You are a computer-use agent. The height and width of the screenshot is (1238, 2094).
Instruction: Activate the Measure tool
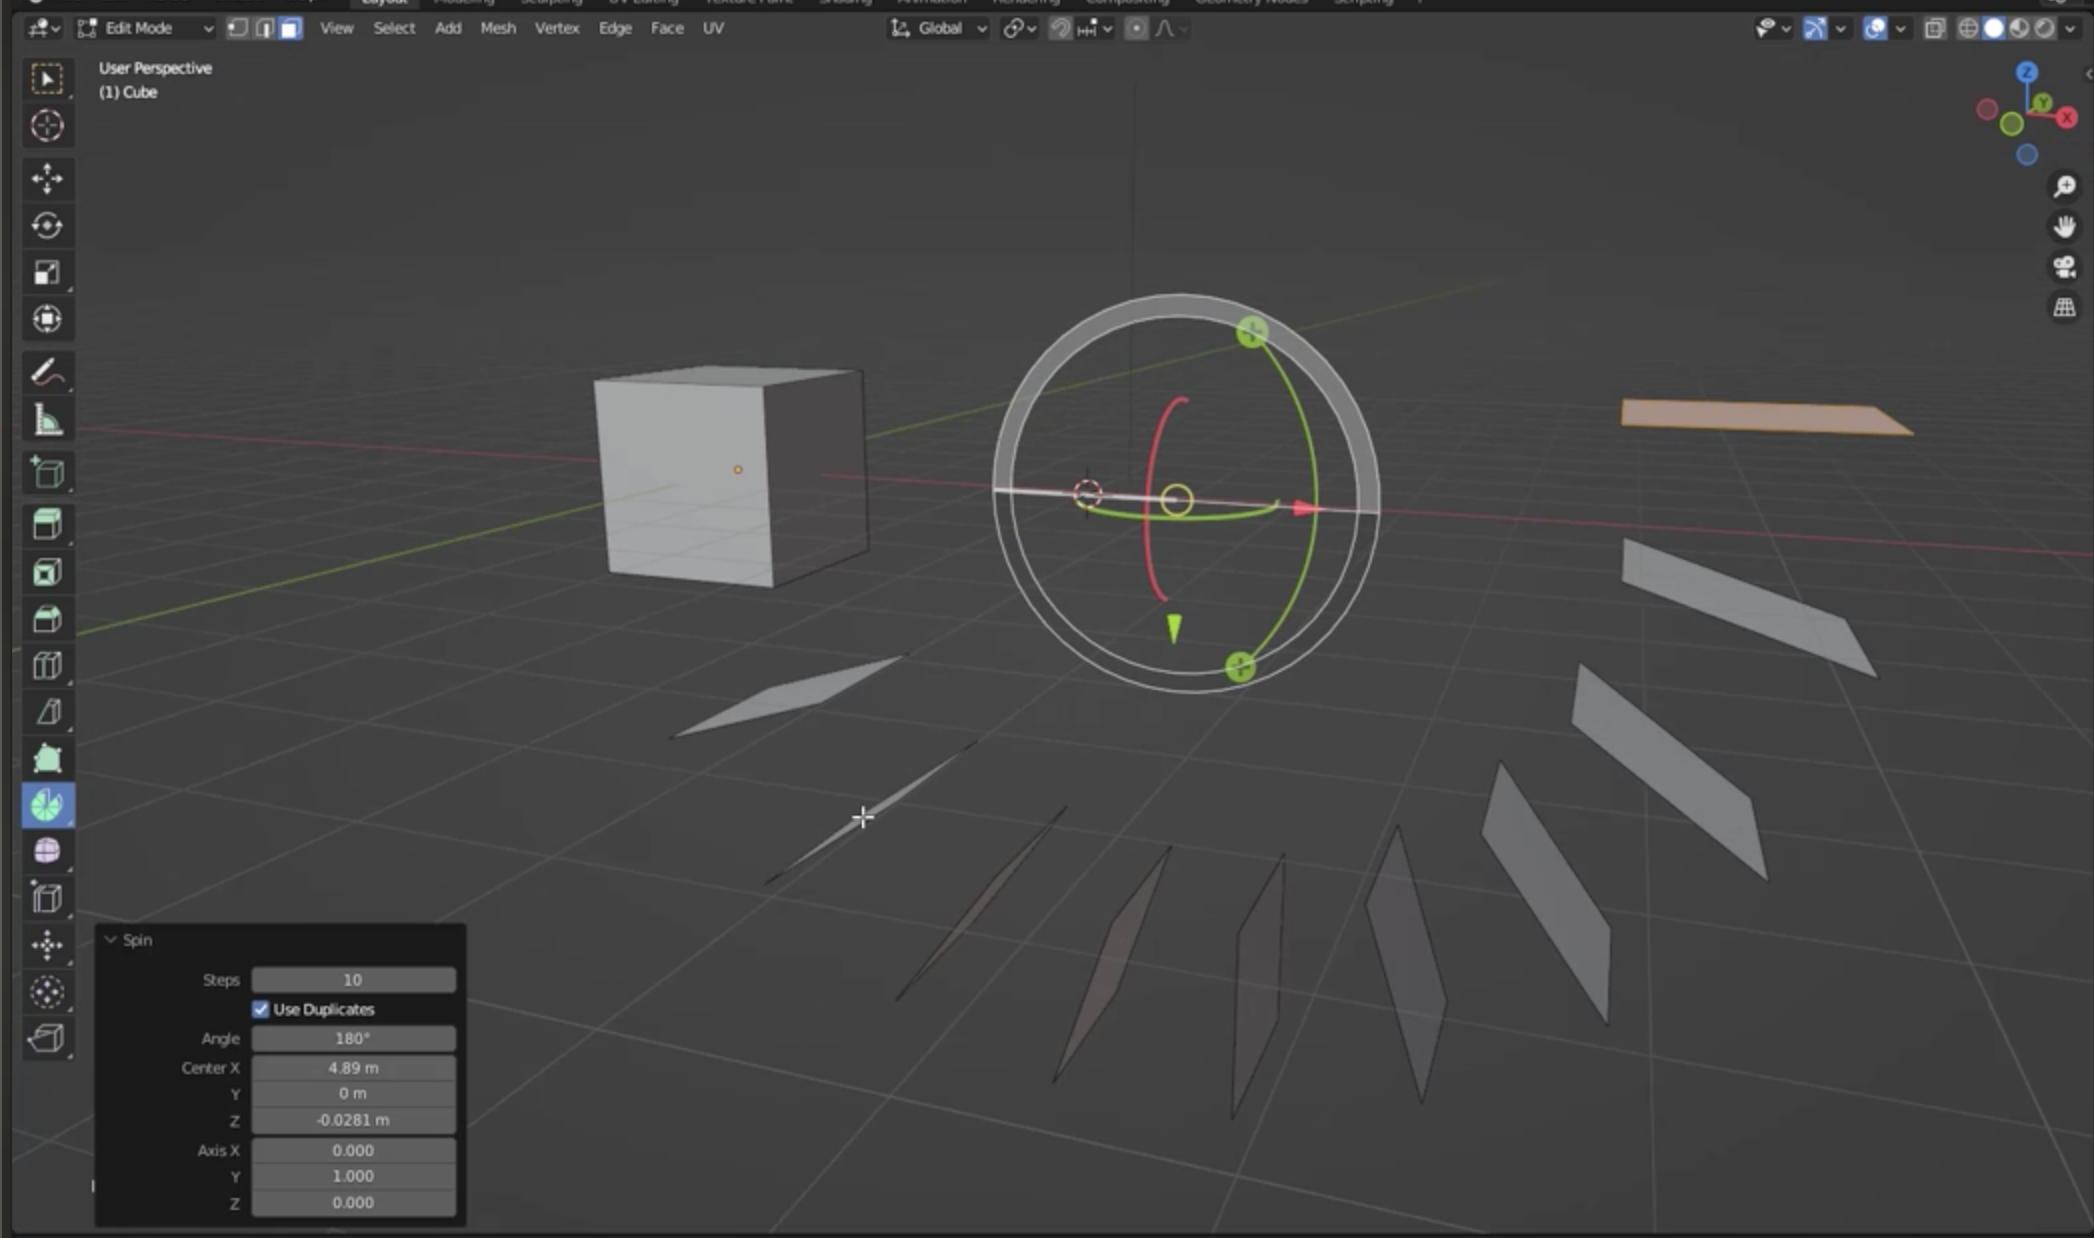[x=47, y=420]
